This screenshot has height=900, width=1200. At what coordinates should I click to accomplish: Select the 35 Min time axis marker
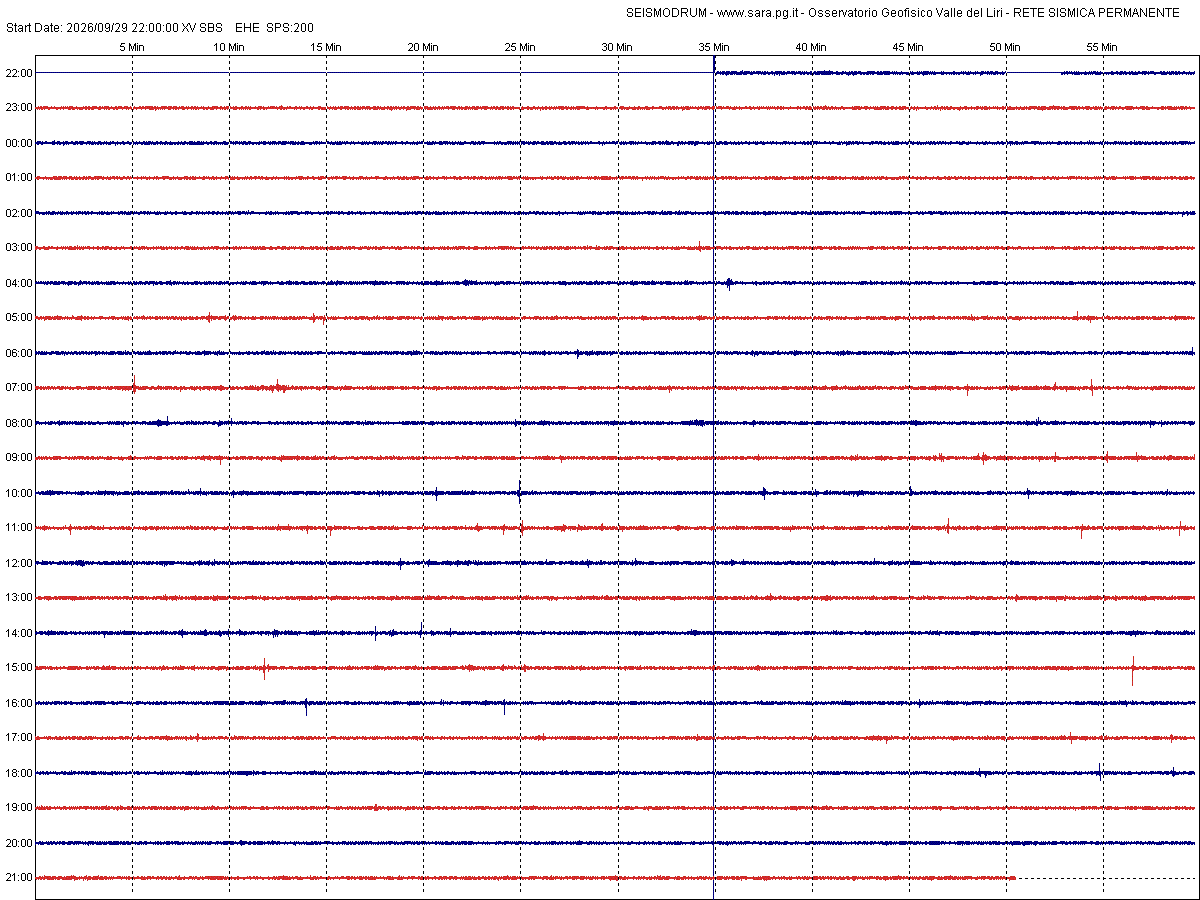(714, 47)
